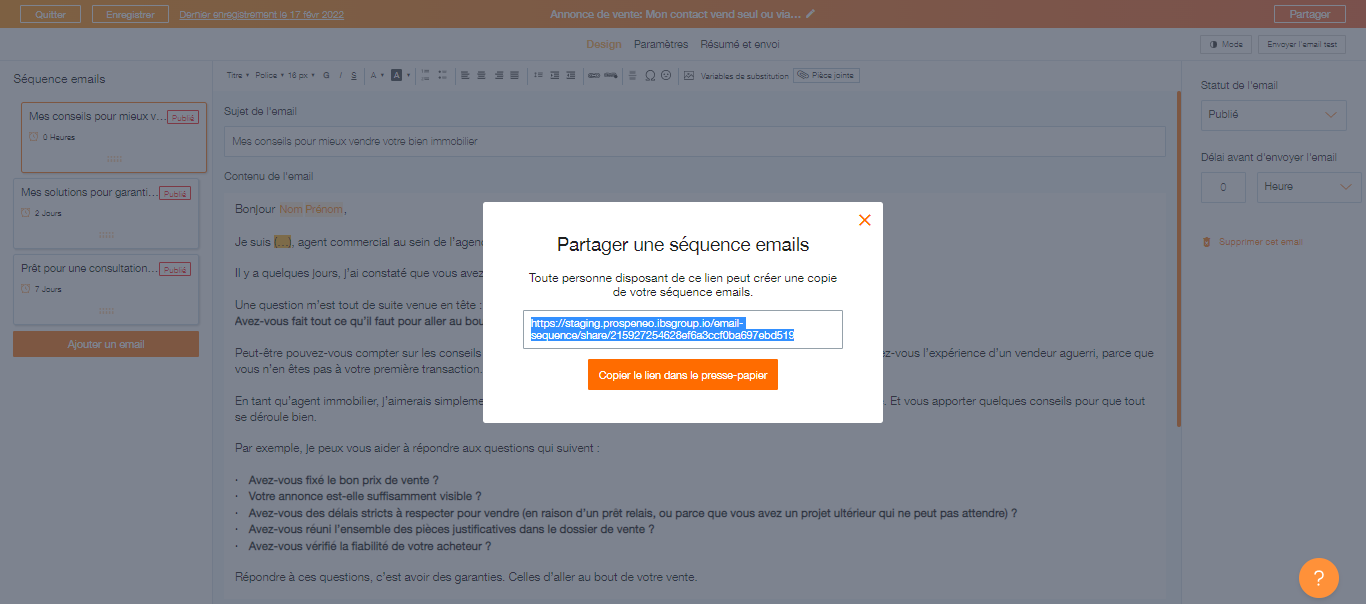Open the text background color dropdown
This screenshot has height=604, width=1366.
(x=401, y=75)
